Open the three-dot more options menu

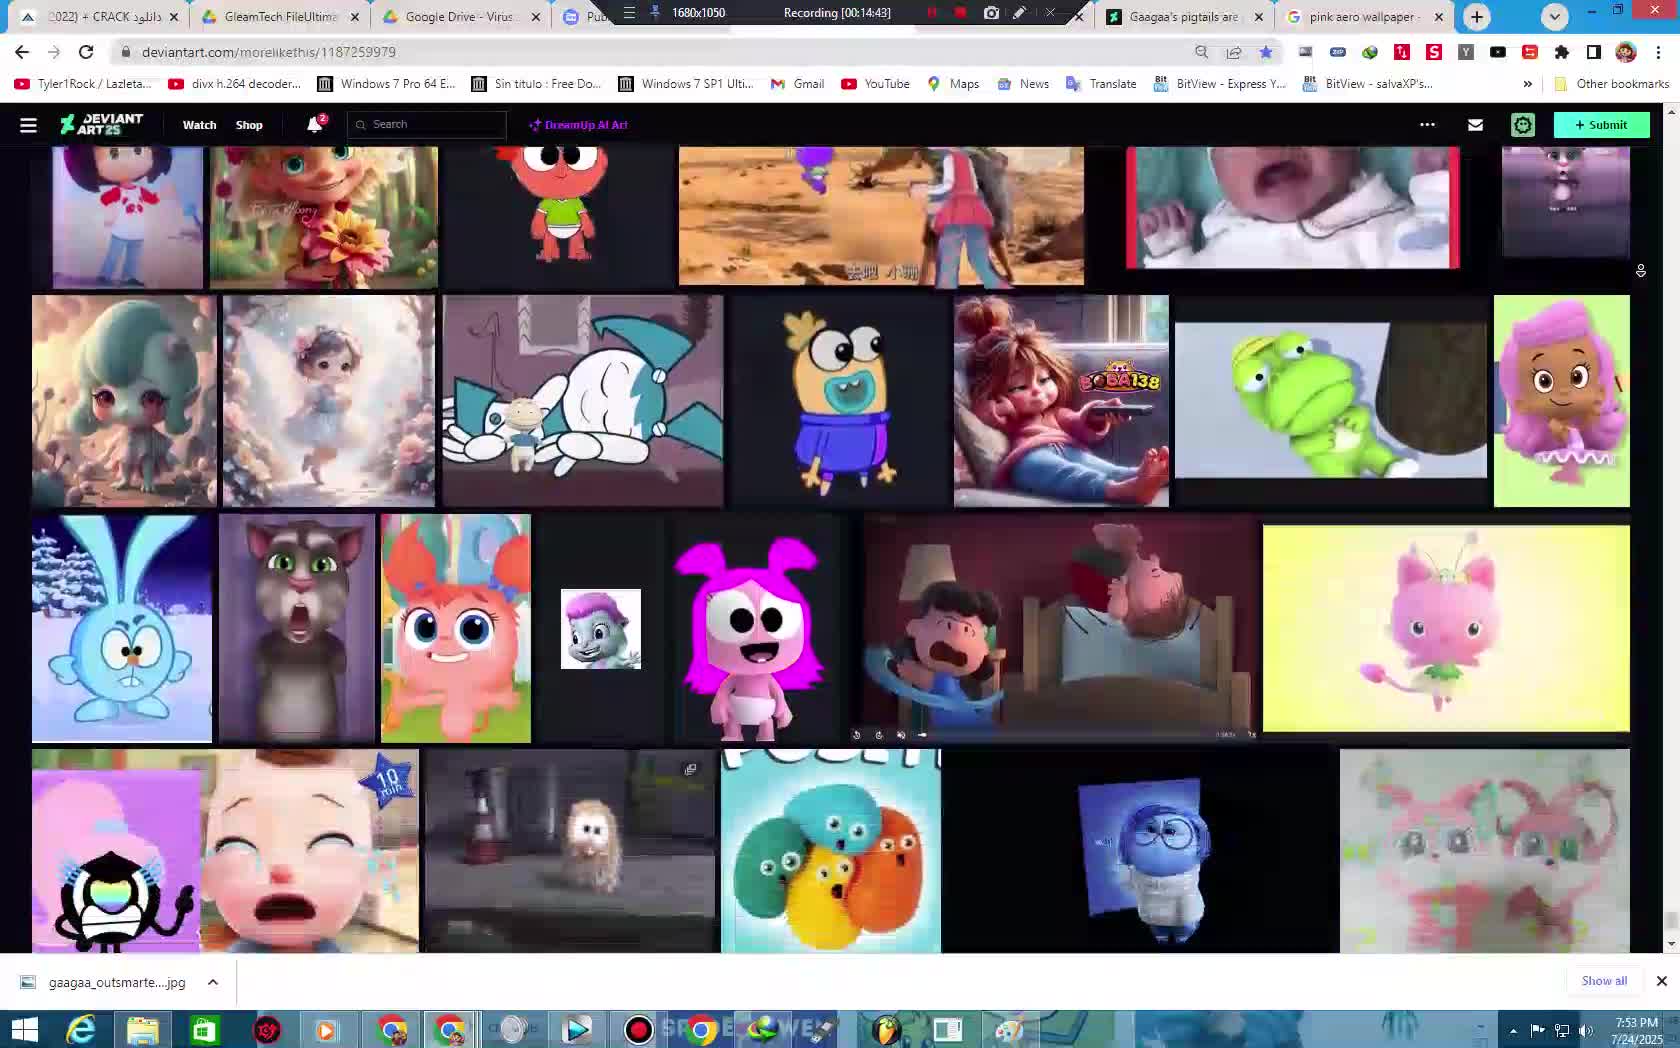tap(1427, 125)
